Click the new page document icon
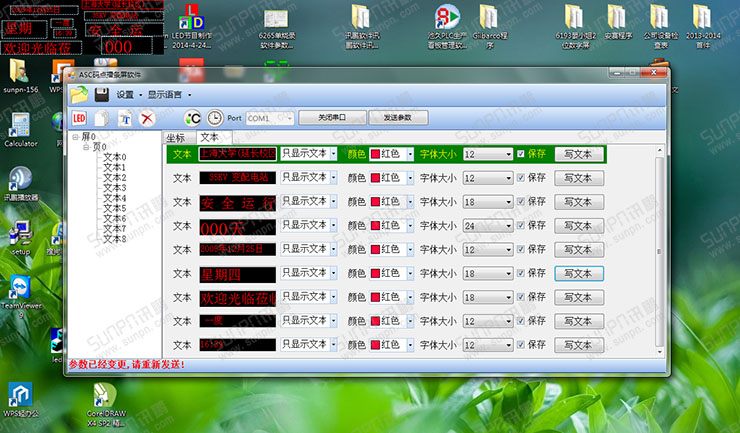Viewport: 740px width, 433px height. 103,118
